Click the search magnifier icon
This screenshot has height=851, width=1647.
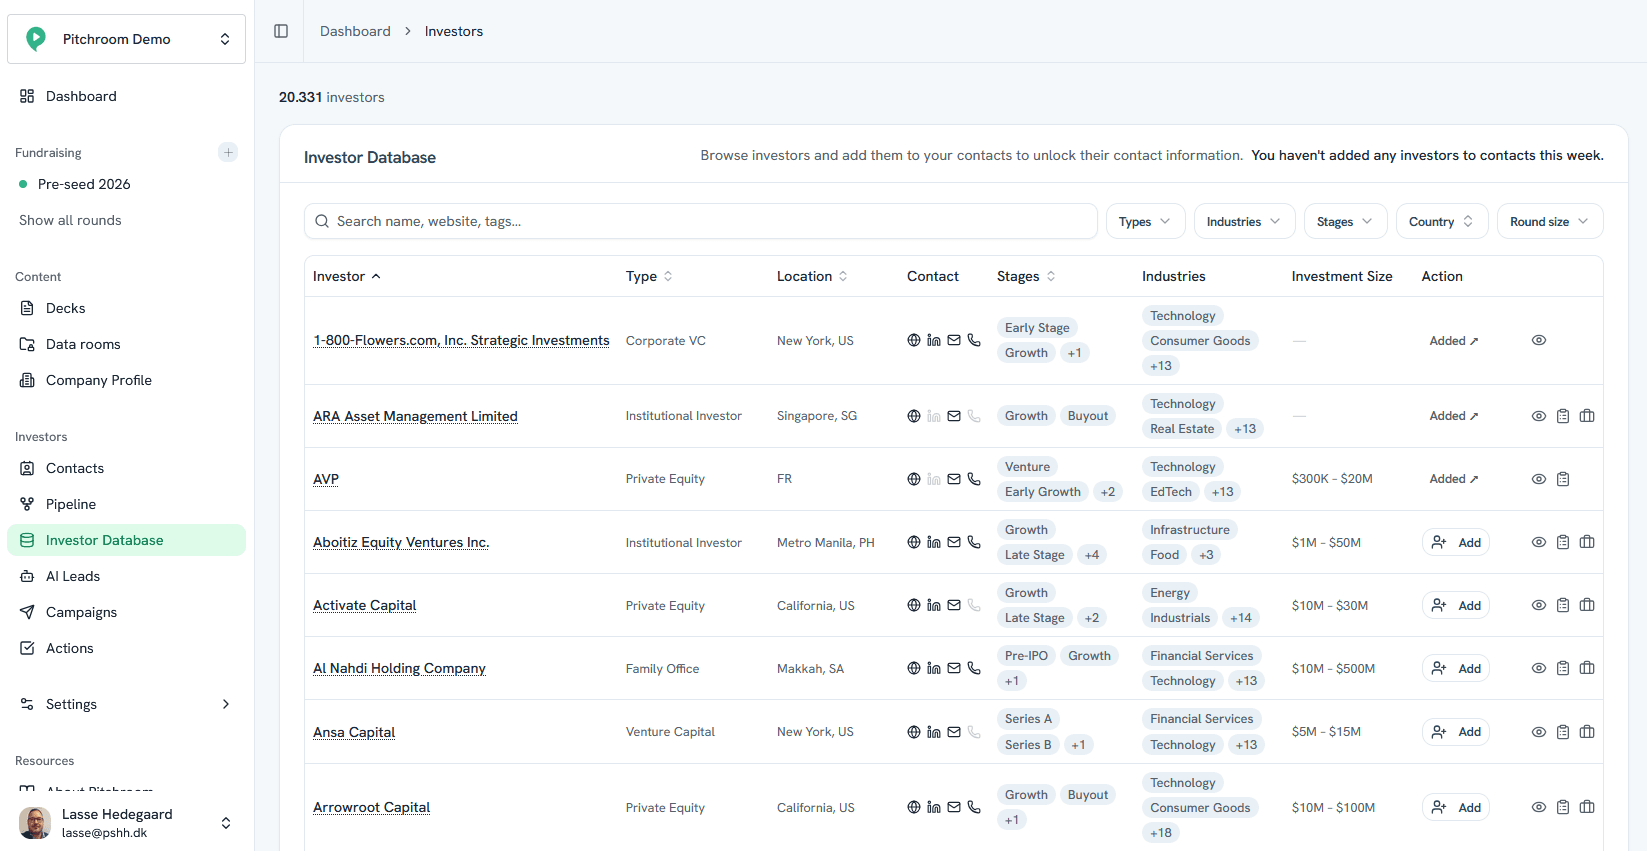(x=322, y=221)
